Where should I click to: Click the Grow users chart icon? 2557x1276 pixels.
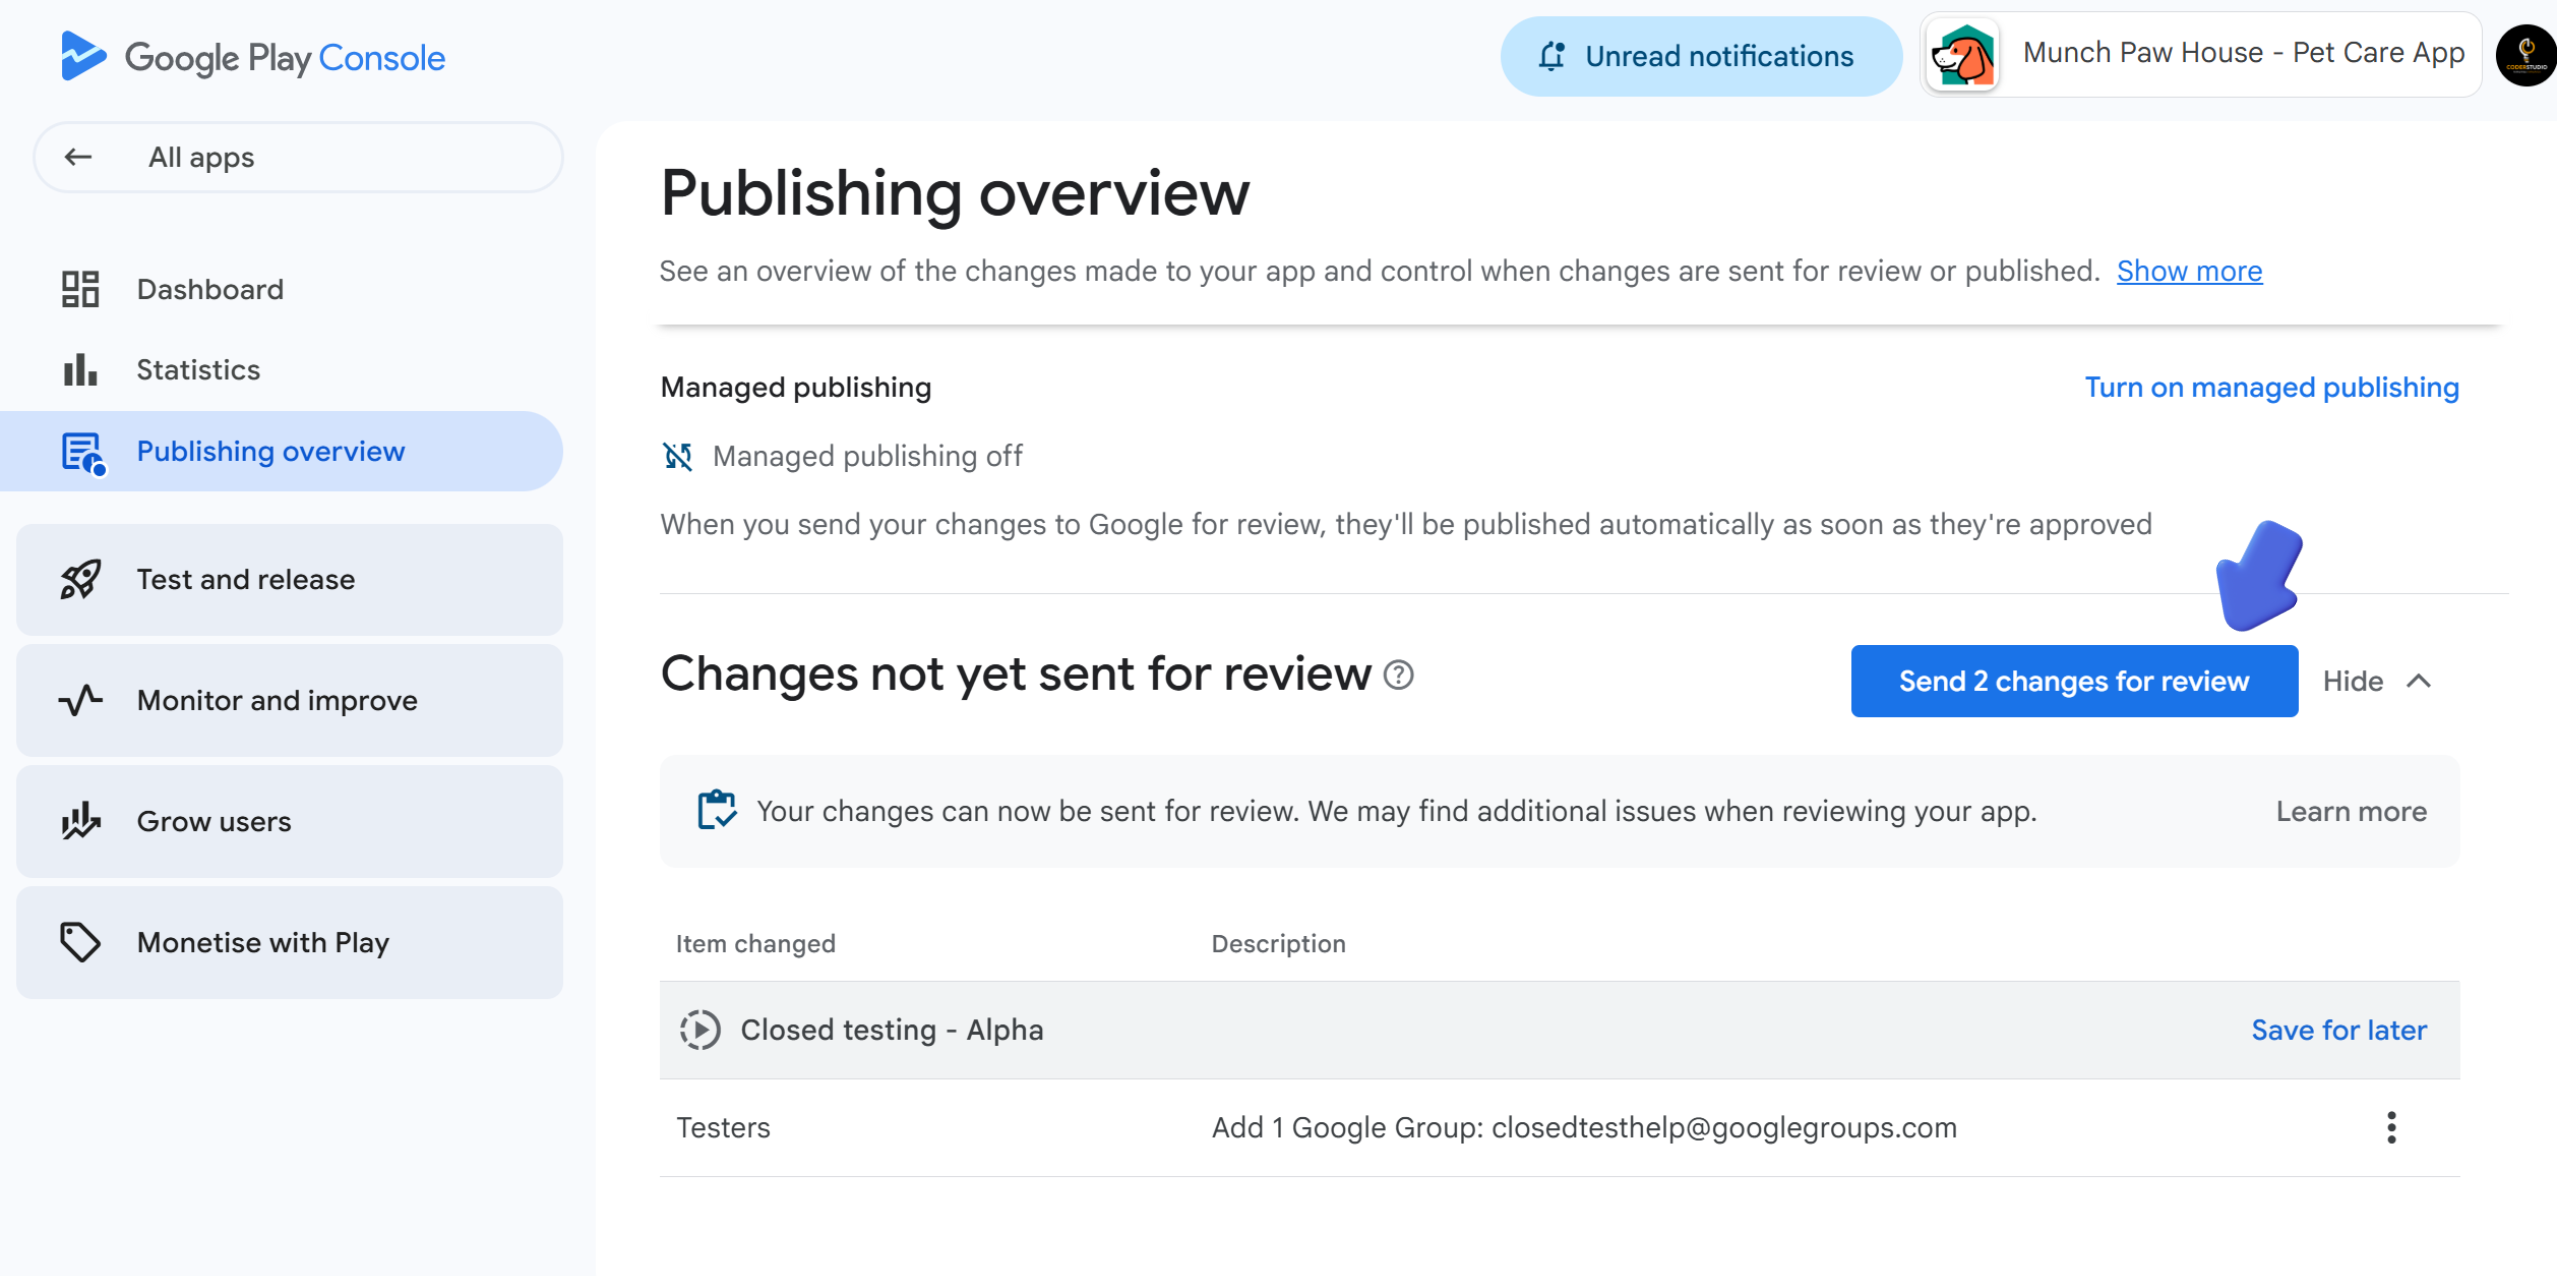pyautogui.click(x=79, y=821)
